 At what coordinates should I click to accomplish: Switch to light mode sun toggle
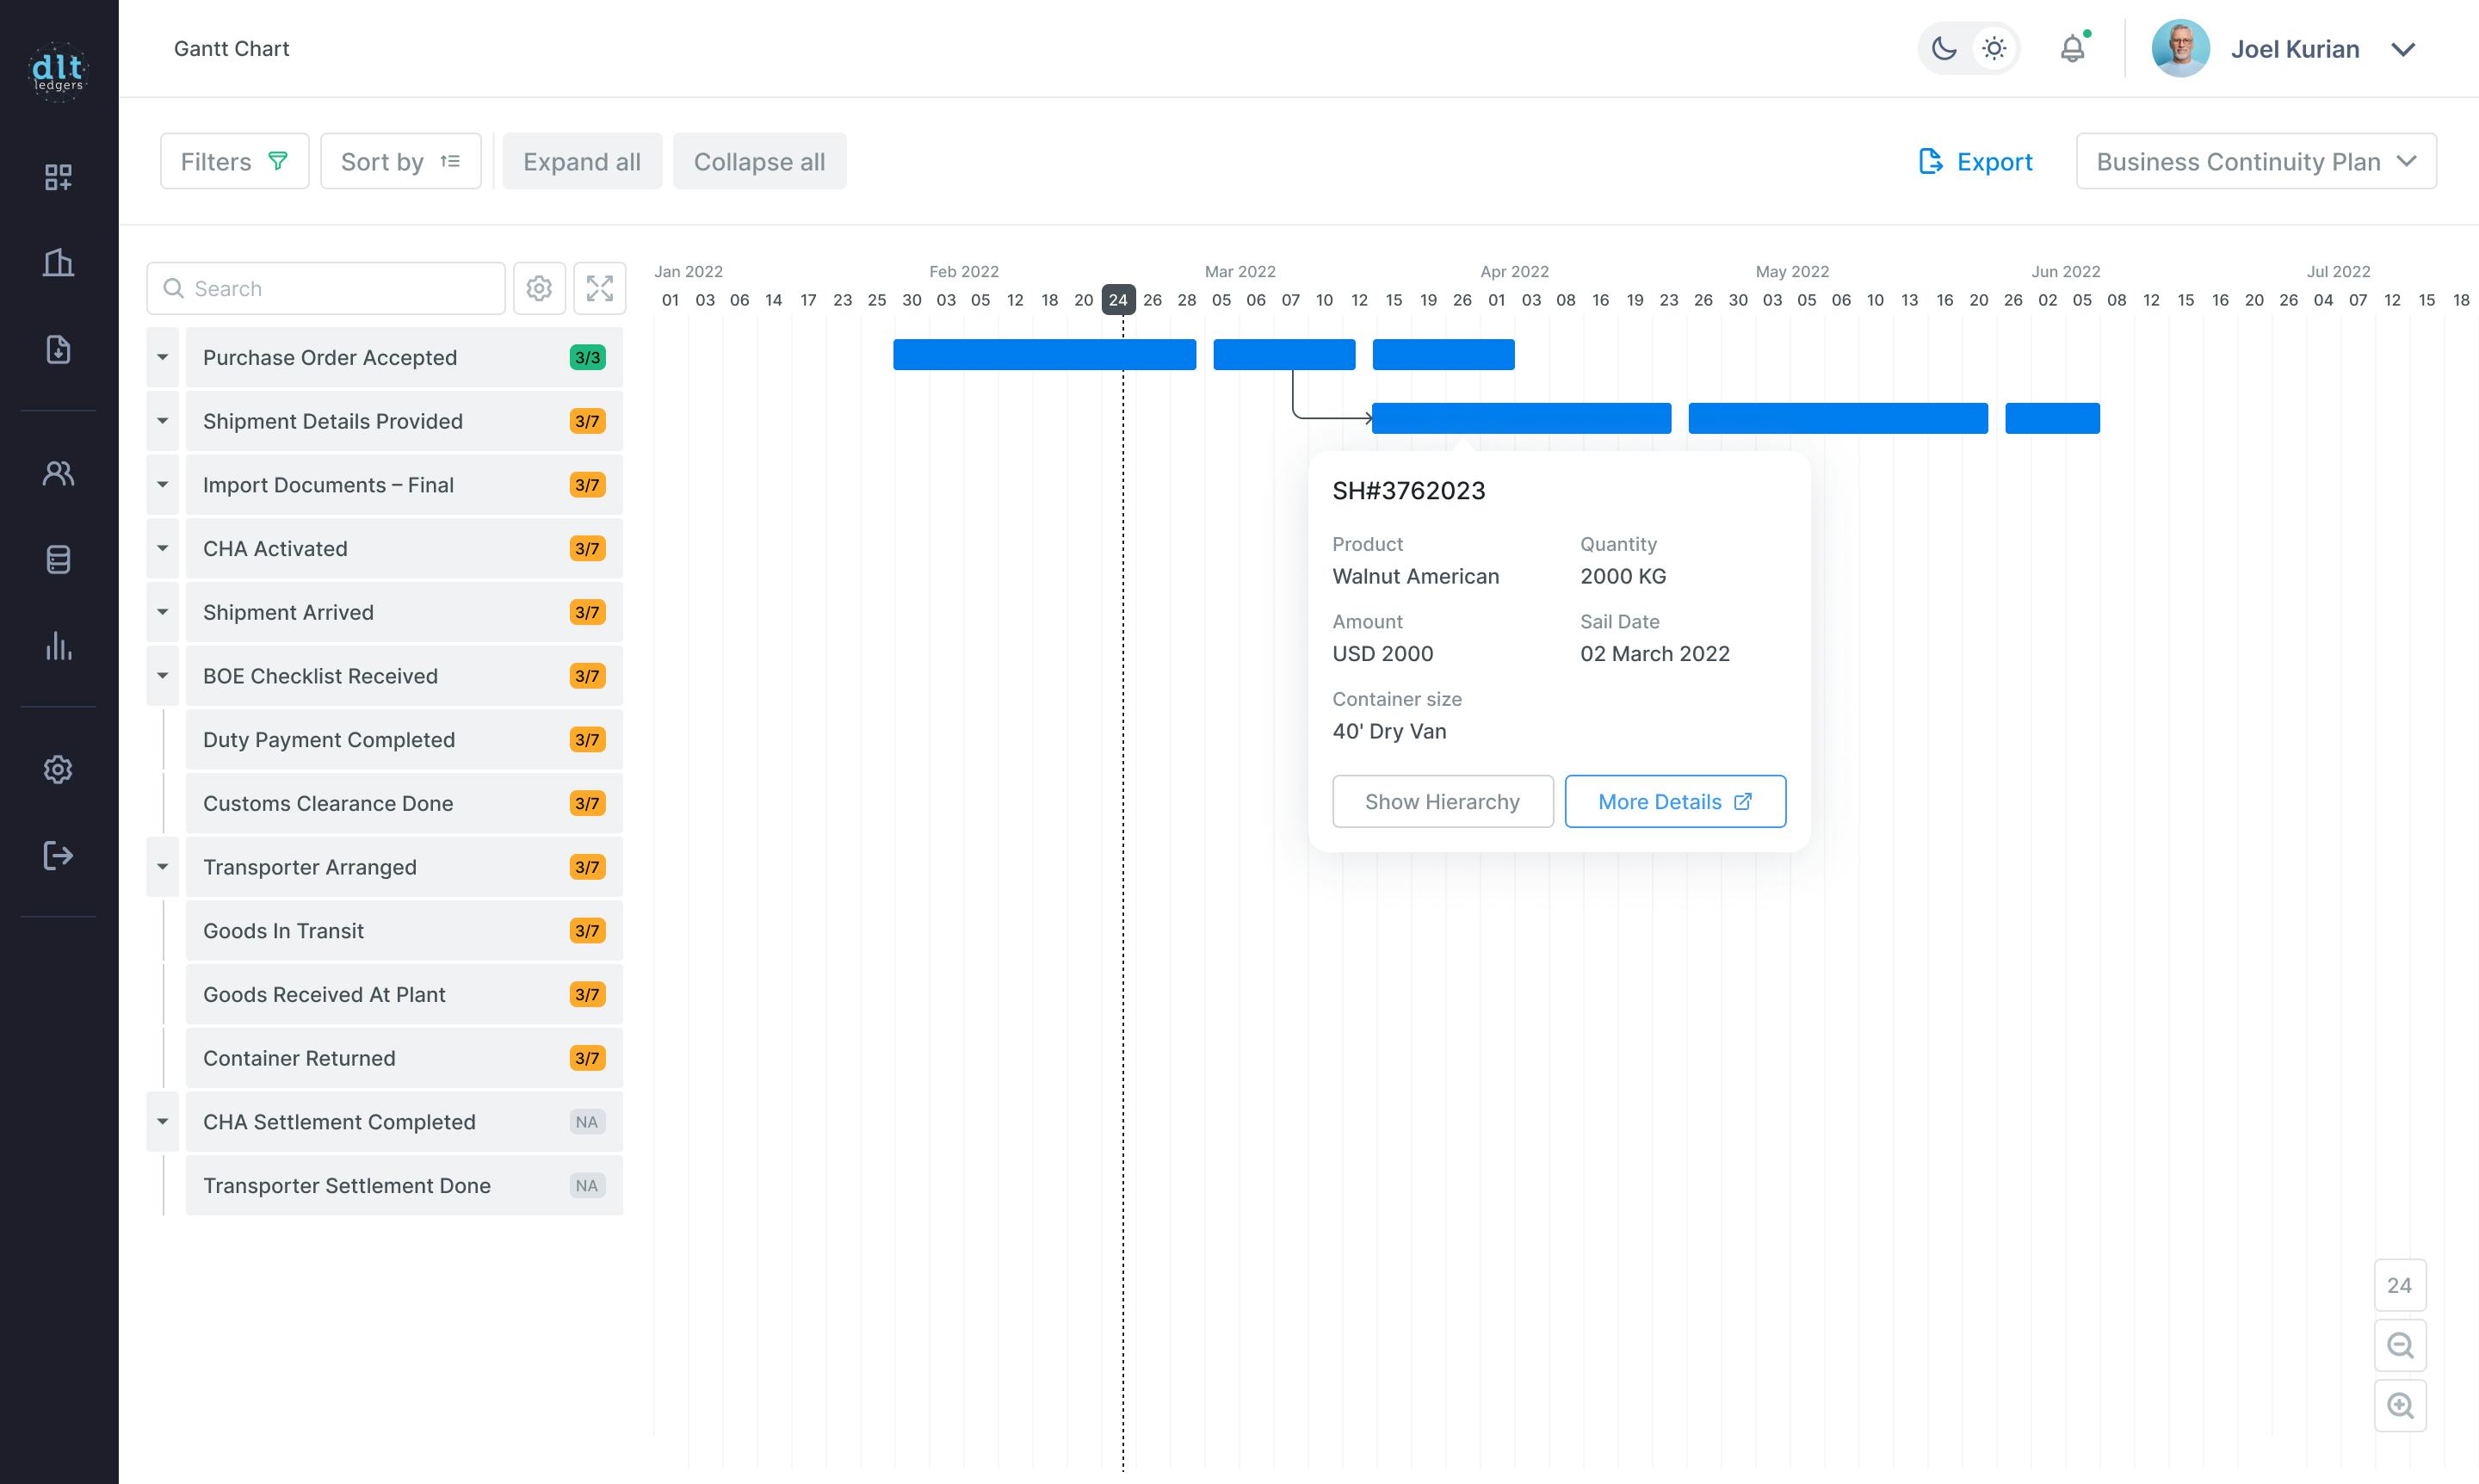pos(1994,48)
